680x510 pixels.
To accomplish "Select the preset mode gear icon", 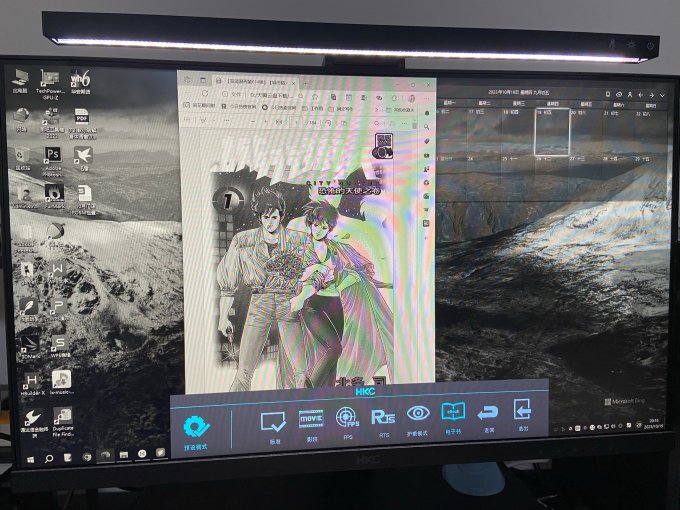I will (196, 427).
